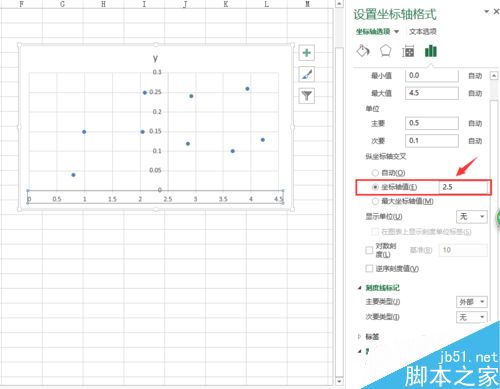Switch to Size & Properties tab icon

[408, 51]
